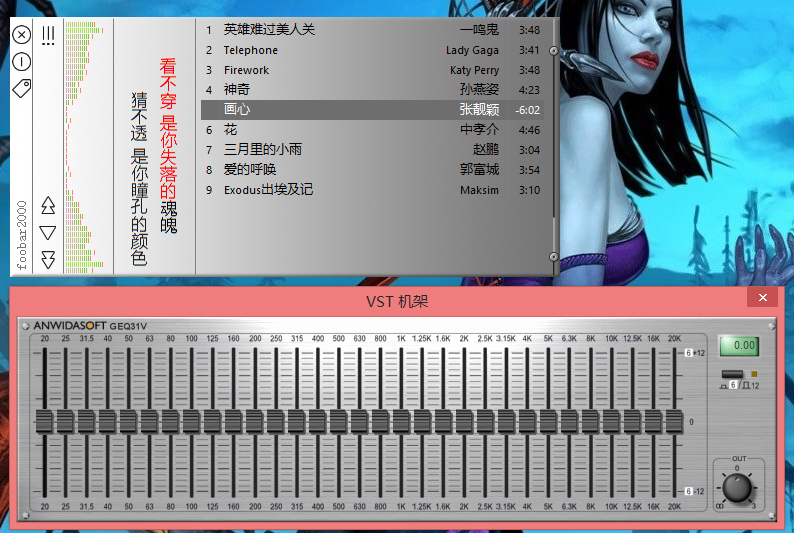Click the VST 机架 window title
The width and height of the screenshot is (794, 533).
coord(397,302)
